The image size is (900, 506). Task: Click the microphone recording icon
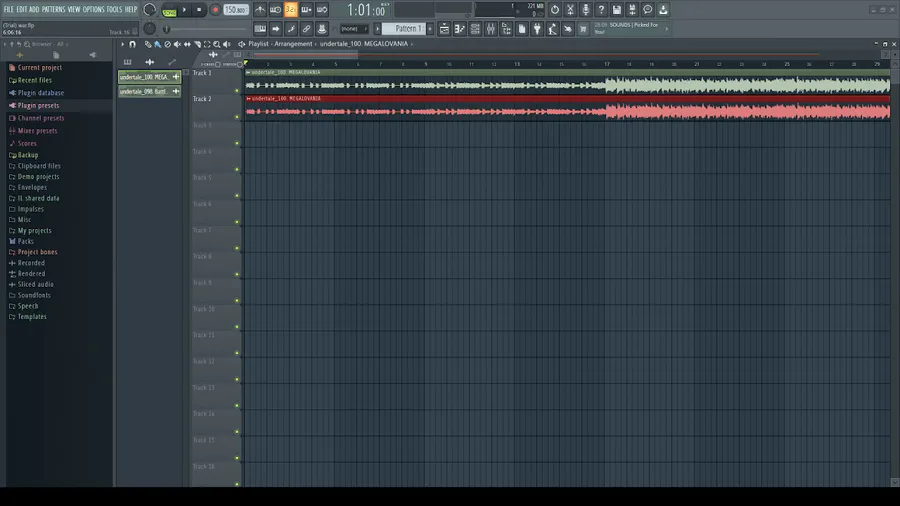point(585,10)
